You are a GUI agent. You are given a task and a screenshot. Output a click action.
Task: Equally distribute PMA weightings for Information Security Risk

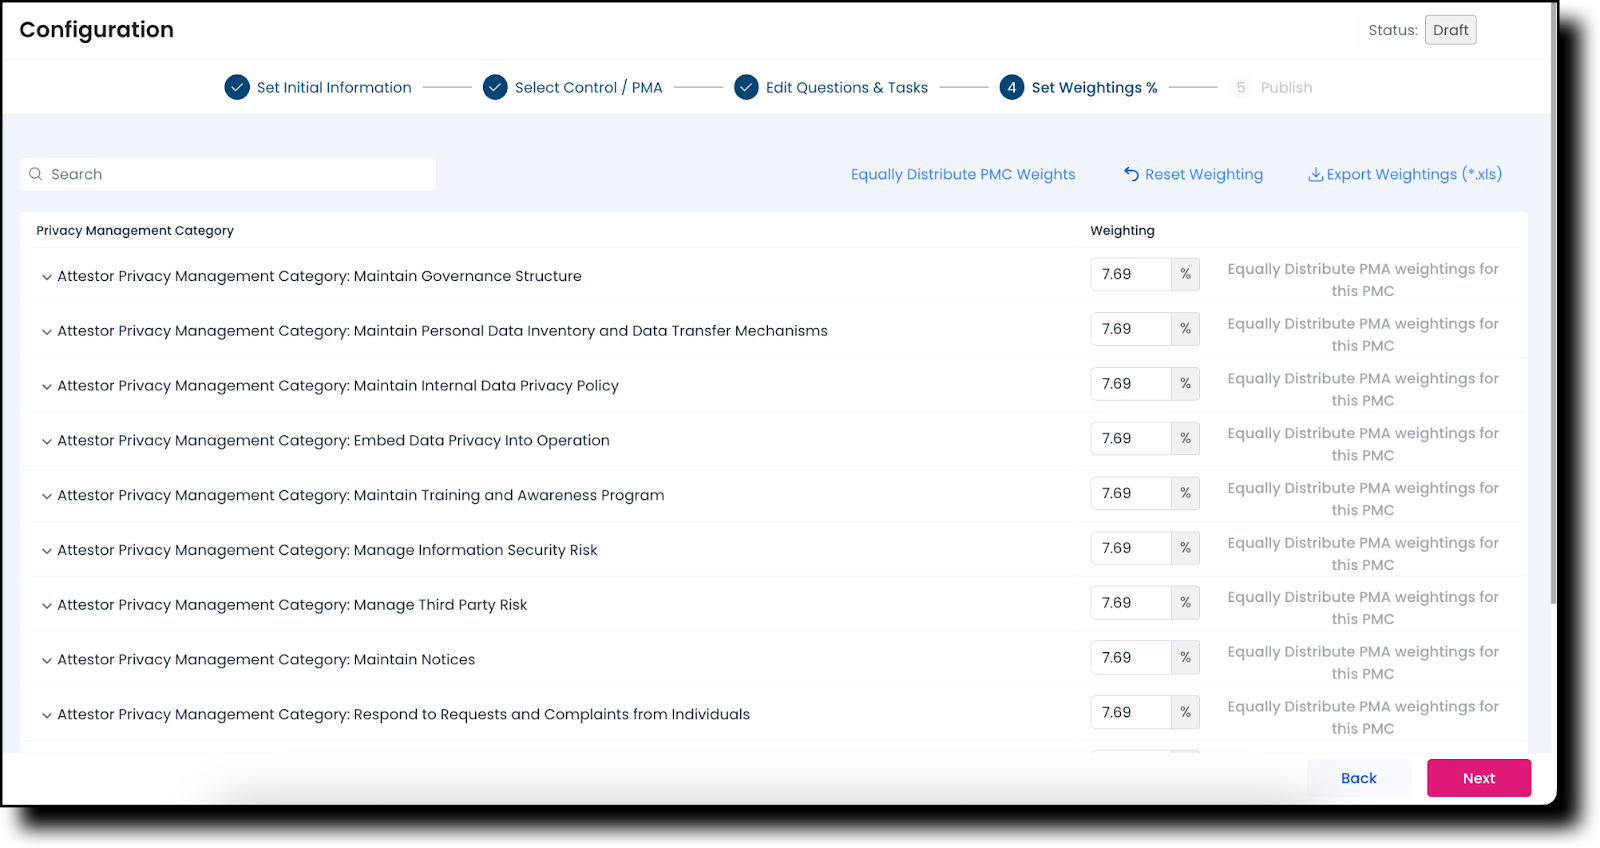[1363, 554]
